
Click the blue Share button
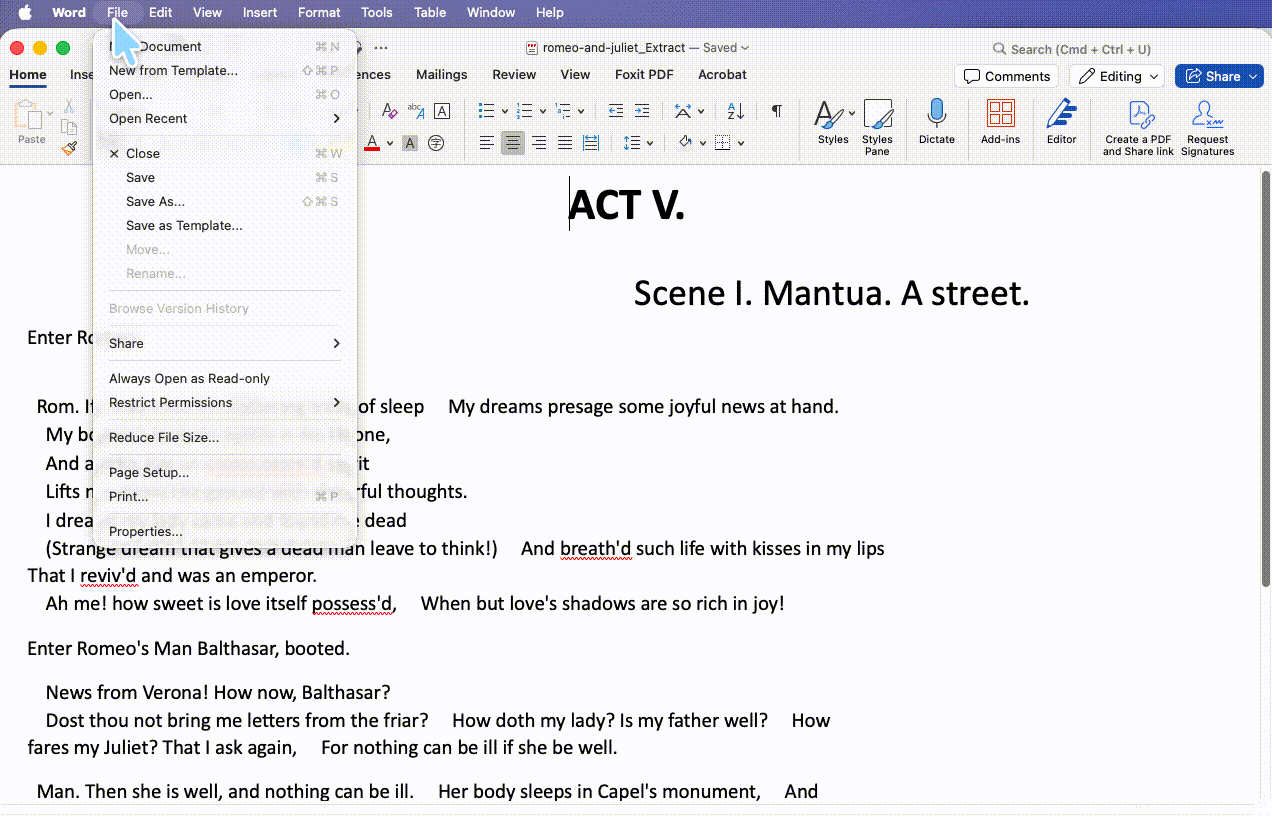(x=1219, y=76)
